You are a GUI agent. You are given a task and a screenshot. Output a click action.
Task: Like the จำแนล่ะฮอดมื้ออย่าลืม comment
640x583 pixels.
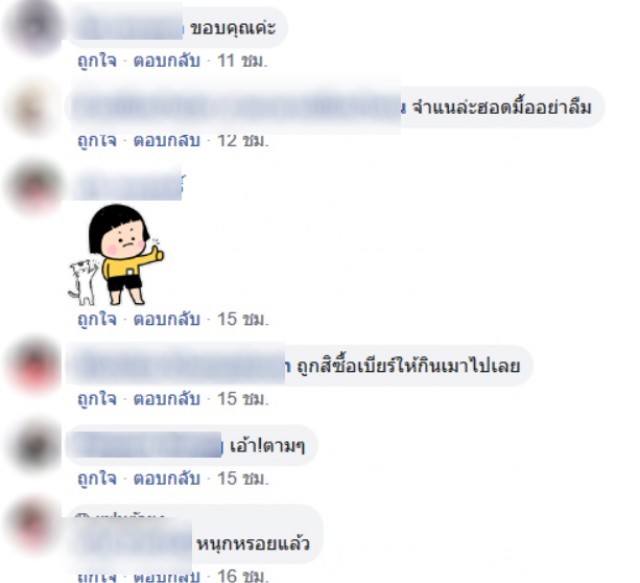click(x=97, y=141)
